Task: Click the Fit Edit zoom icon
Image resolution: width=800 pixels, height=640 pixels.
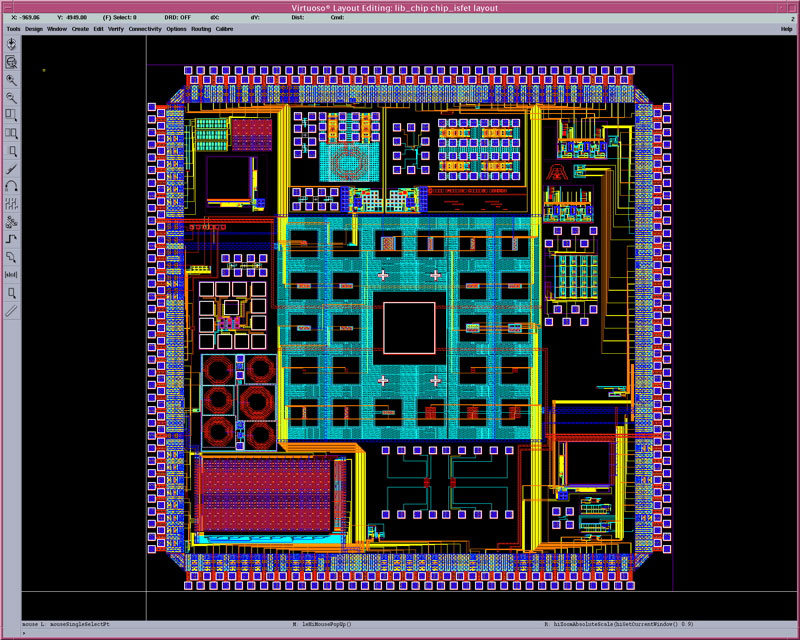Action: [x=11, y=61]
